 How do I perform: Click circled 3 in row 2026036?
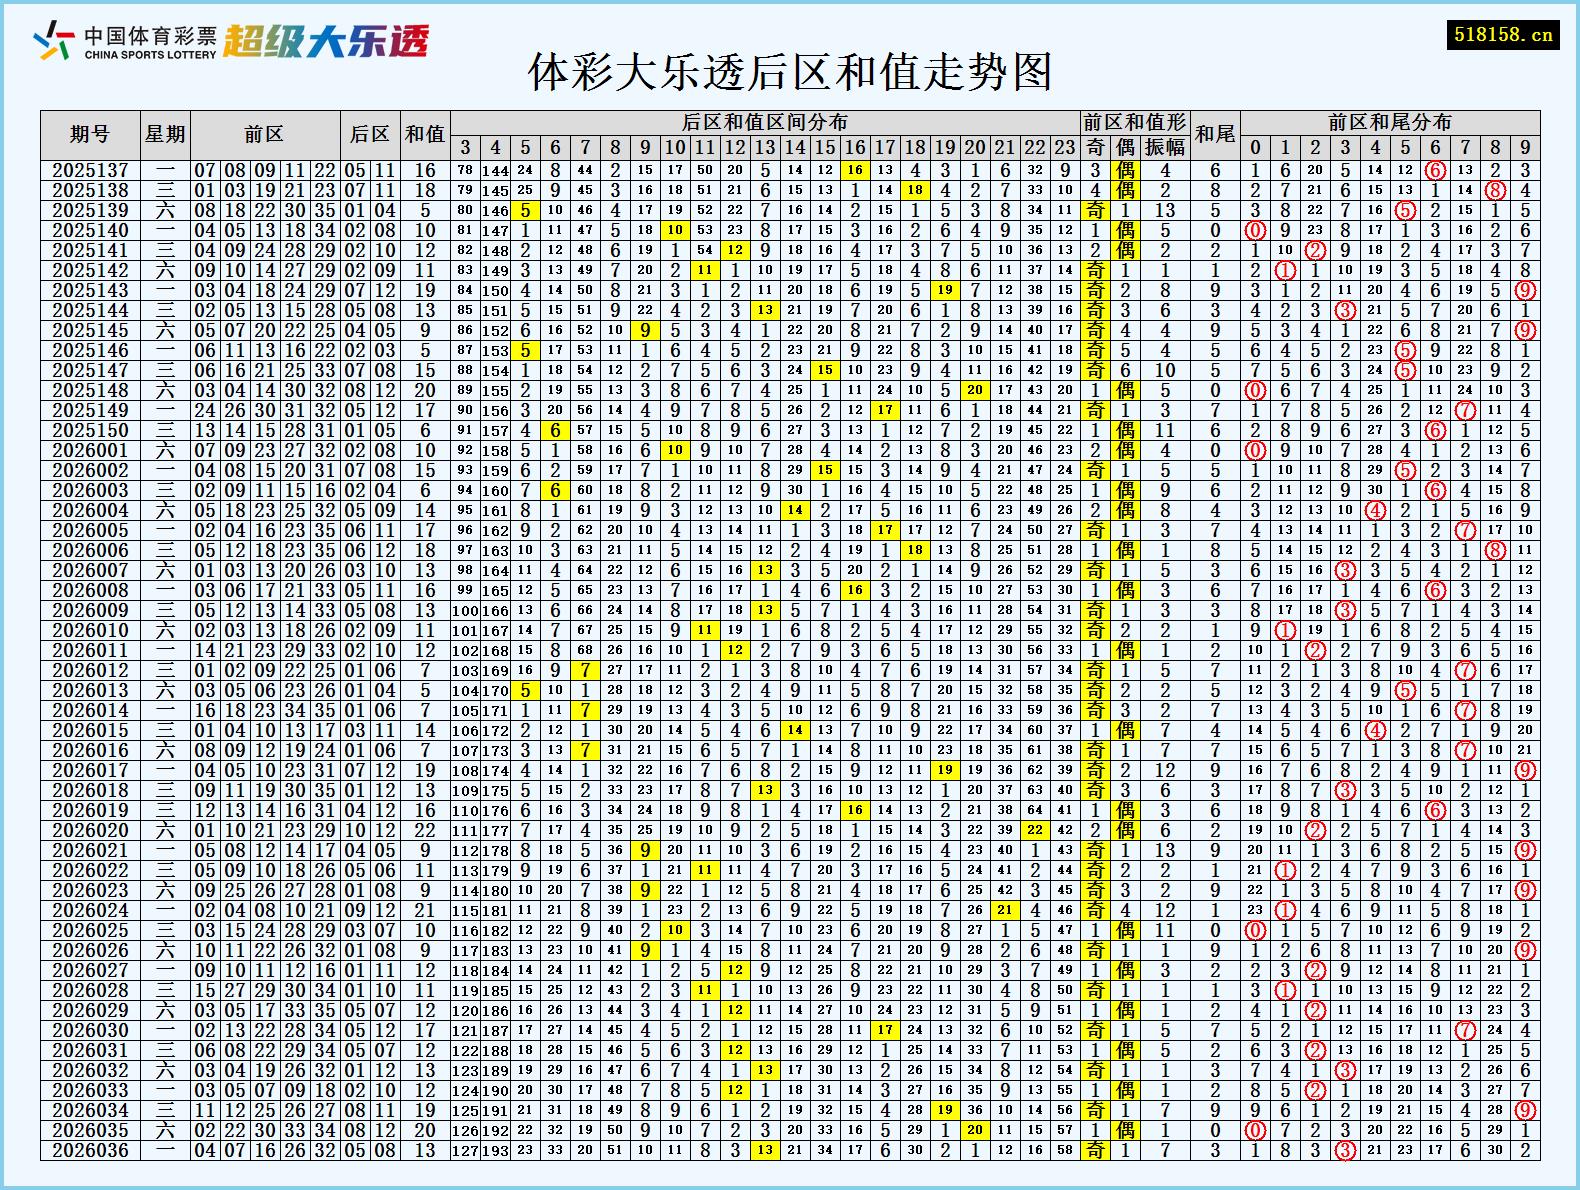click(1345, 1150)
